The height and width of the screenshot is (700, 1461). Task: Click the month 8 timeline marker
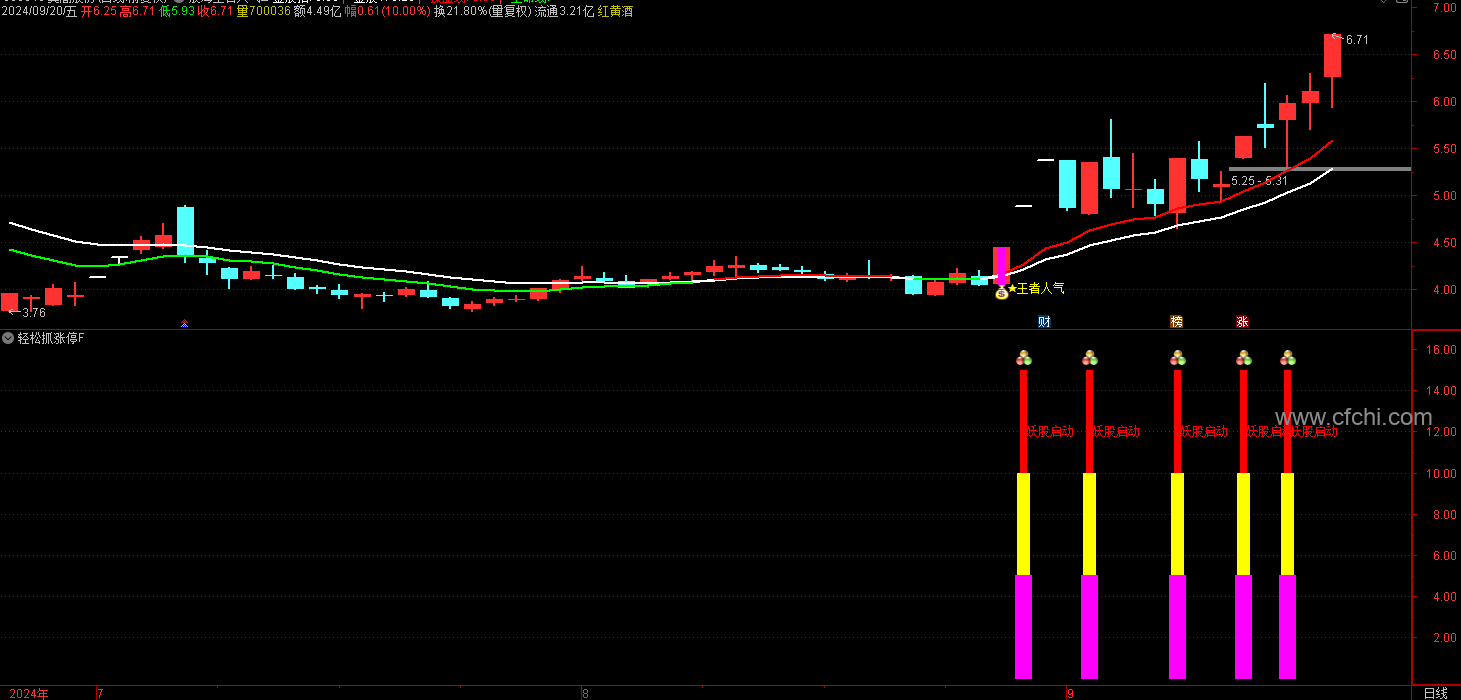click(x=586, y=692)
